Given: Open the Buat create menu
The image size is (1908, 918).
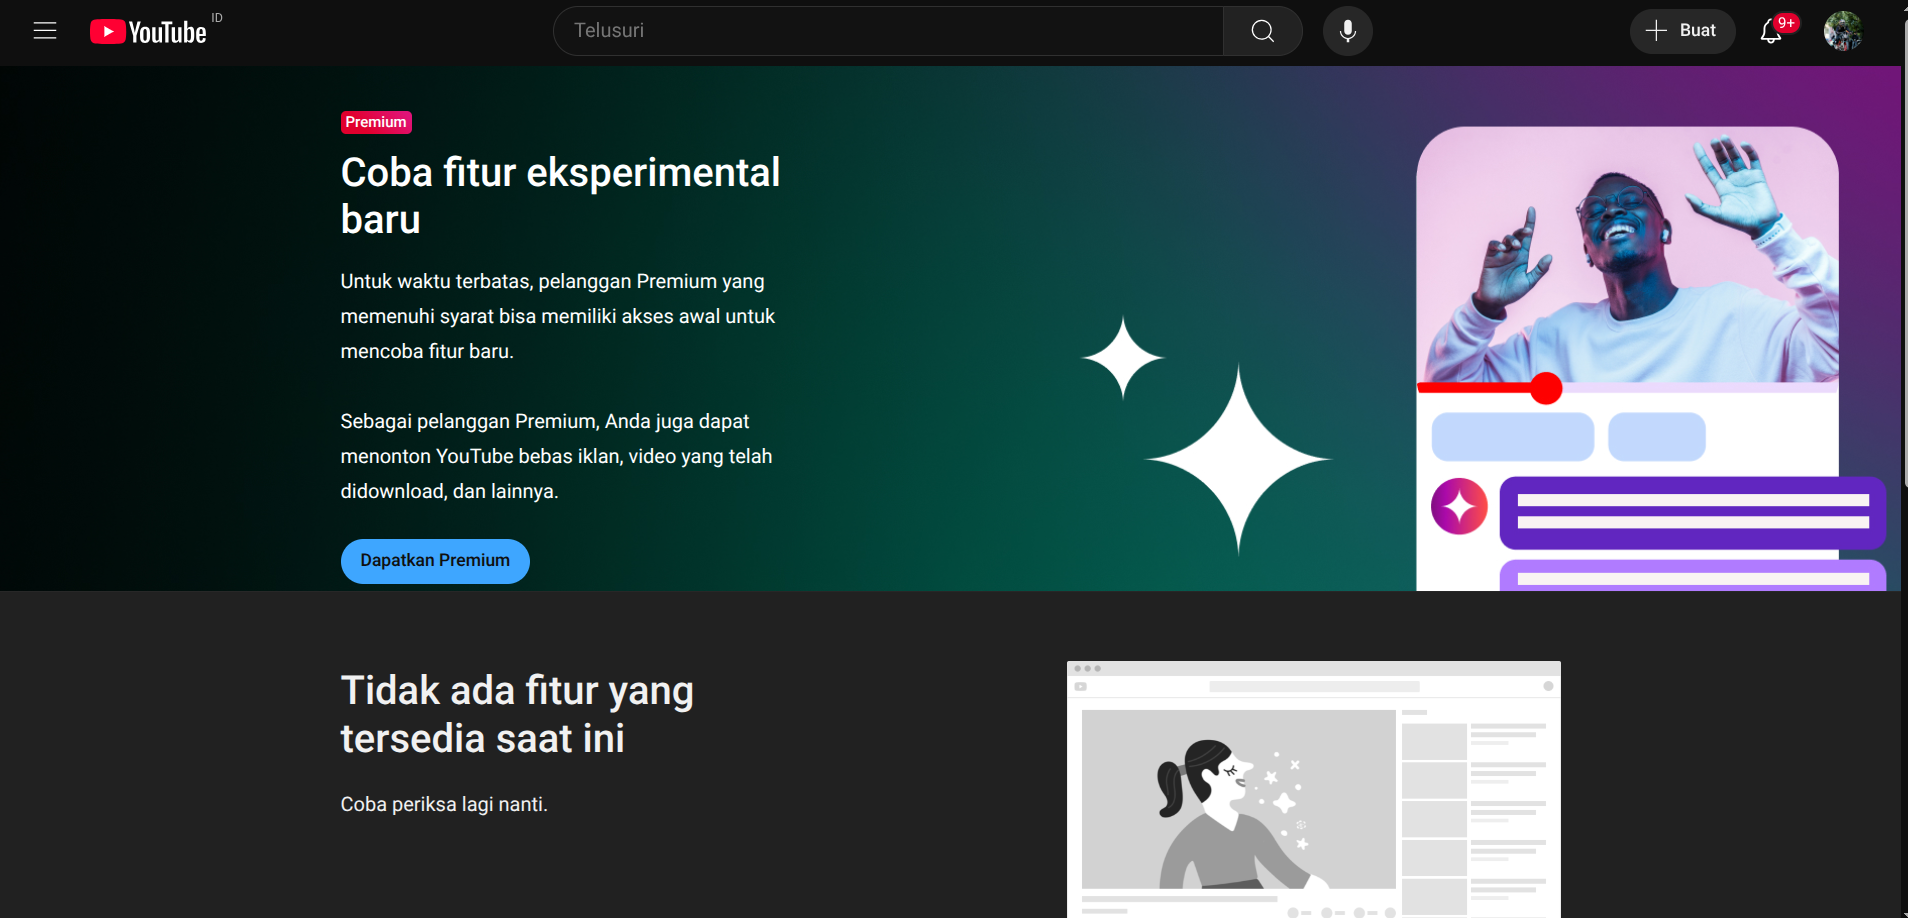Looking at the screenshot, I should pyautogui.click(x=1682, y=31).
